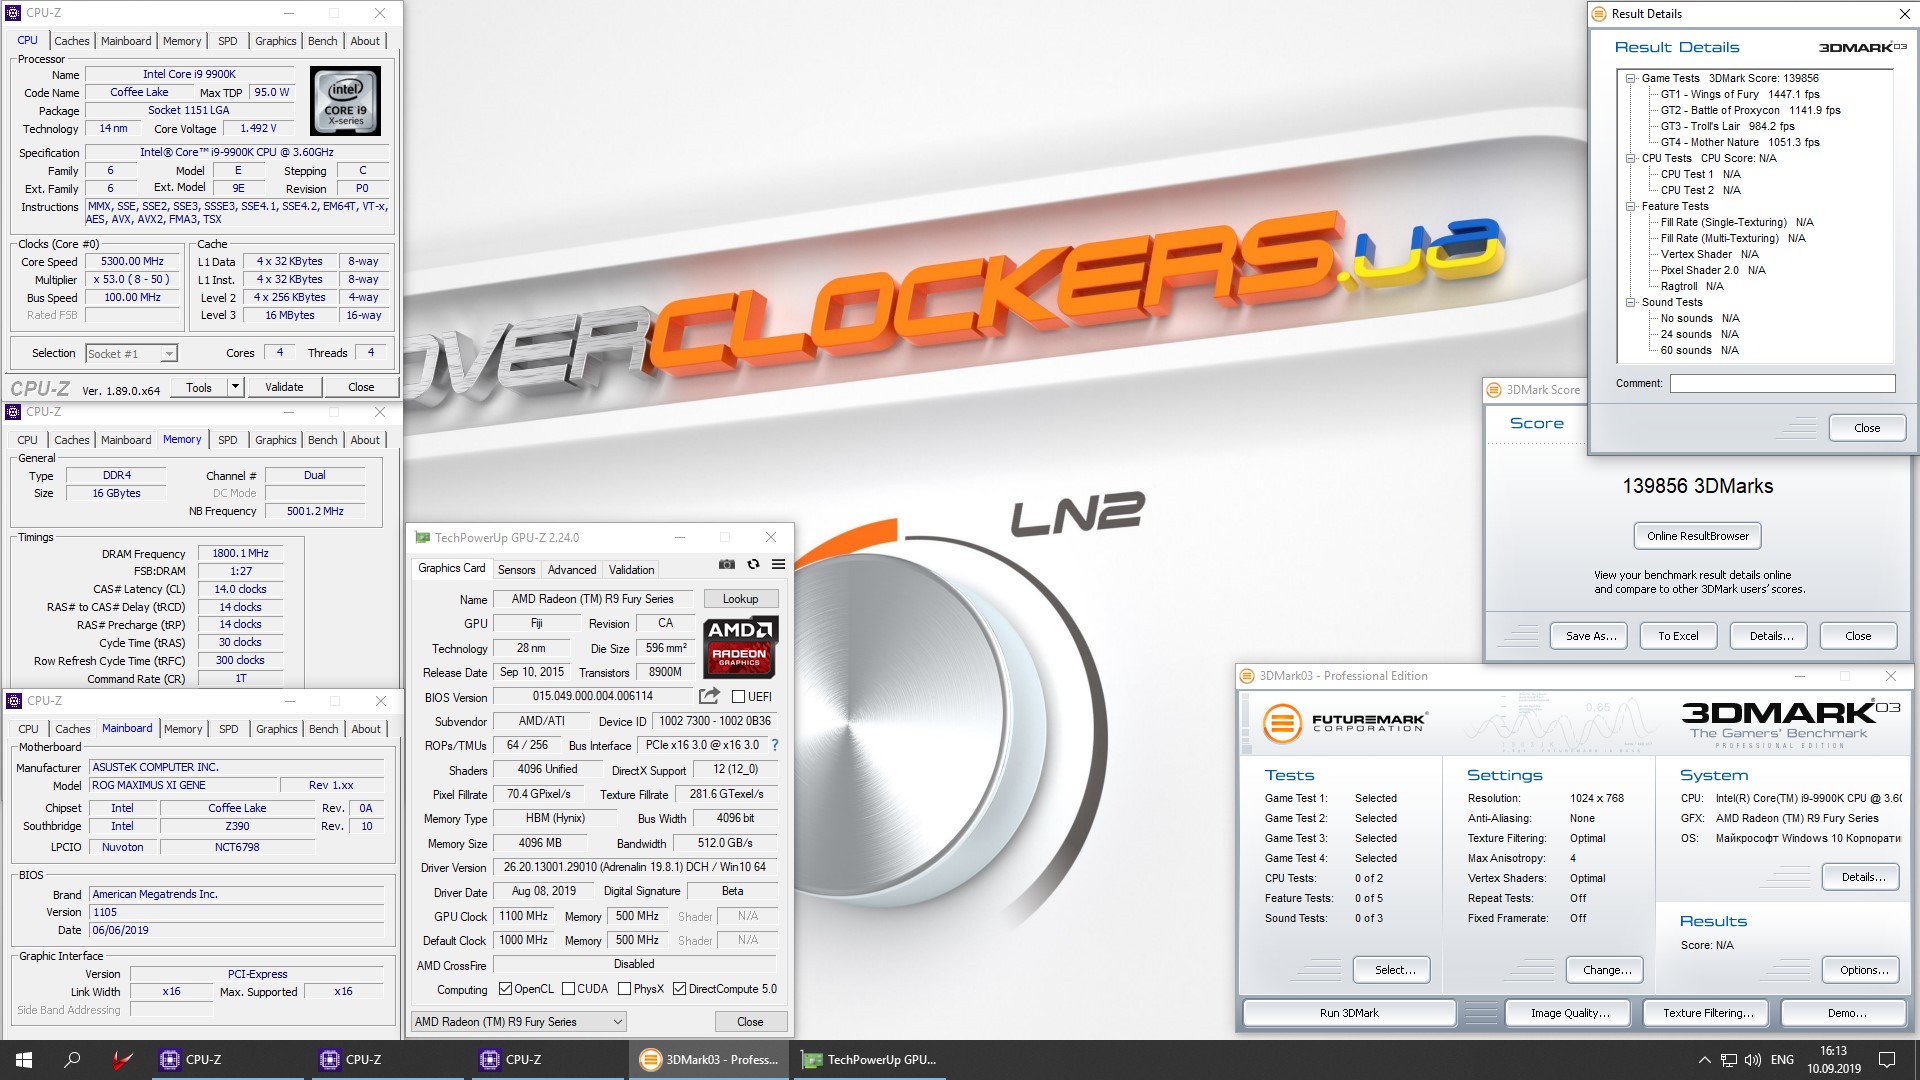Open the taskbar search icon

[72, 1060]
